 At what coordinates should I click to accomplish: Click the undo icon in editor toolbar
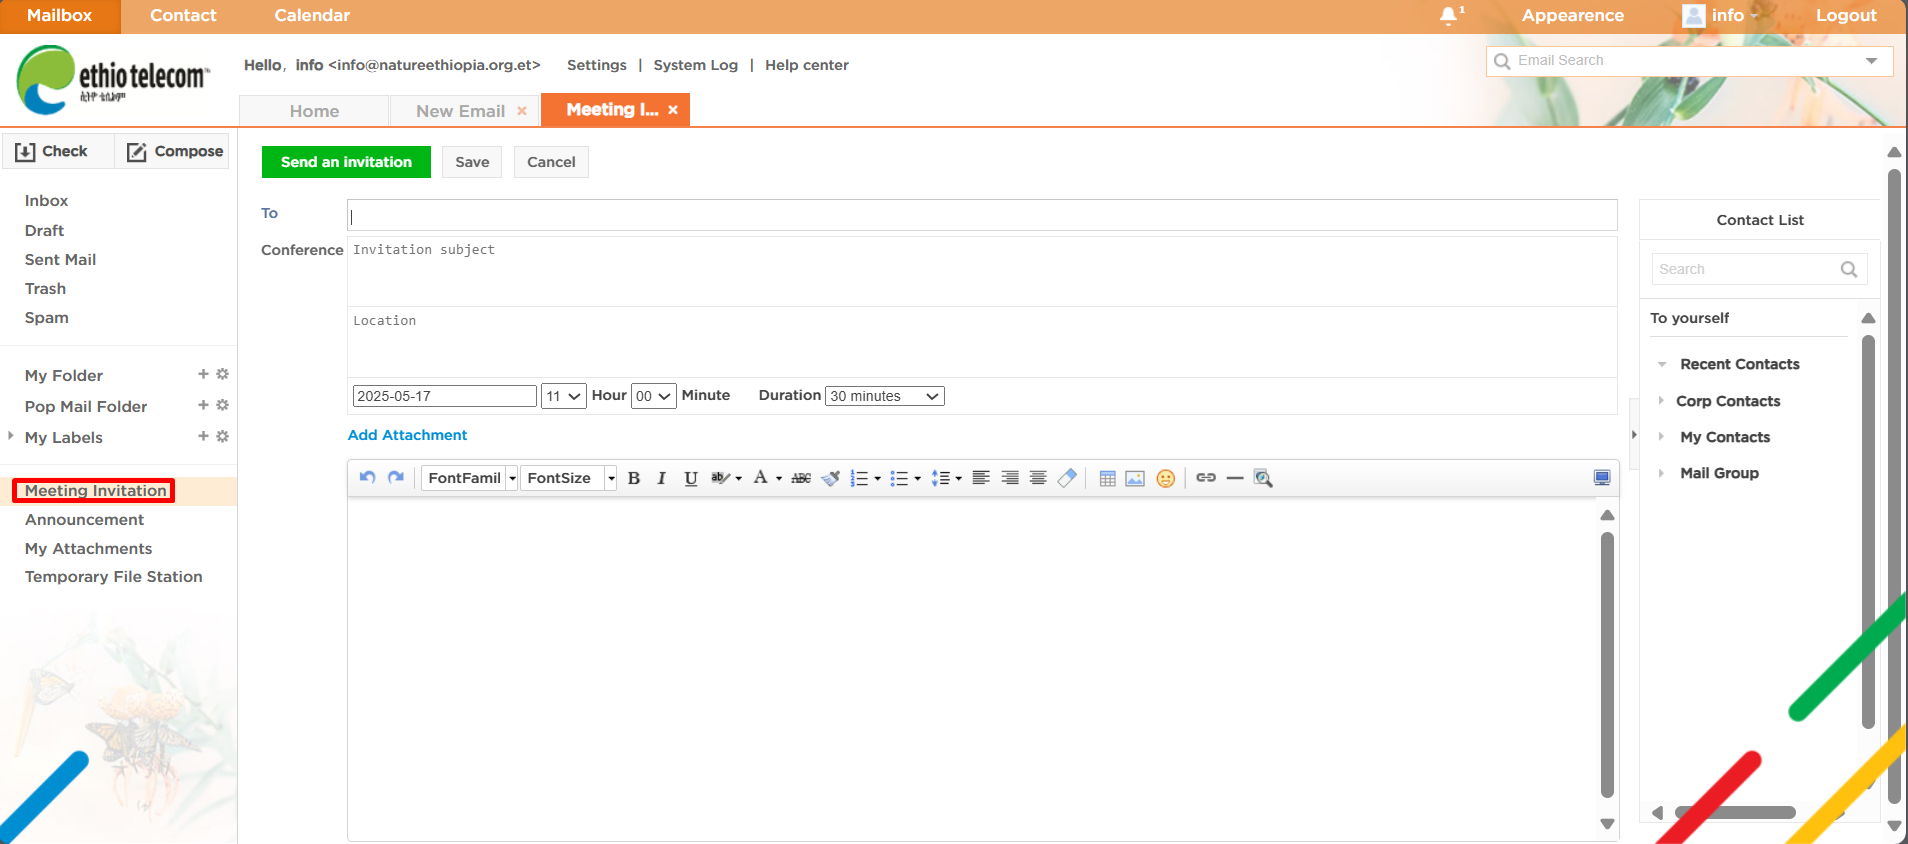click(367, 478)
